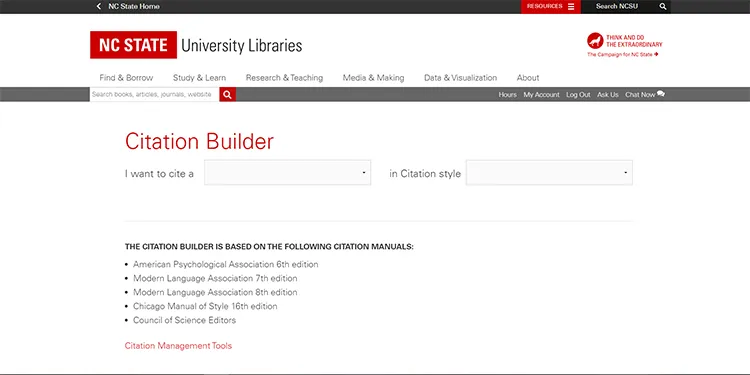
Task: Click the Chat Now speech bubble icon
Action: click(661, 94)
